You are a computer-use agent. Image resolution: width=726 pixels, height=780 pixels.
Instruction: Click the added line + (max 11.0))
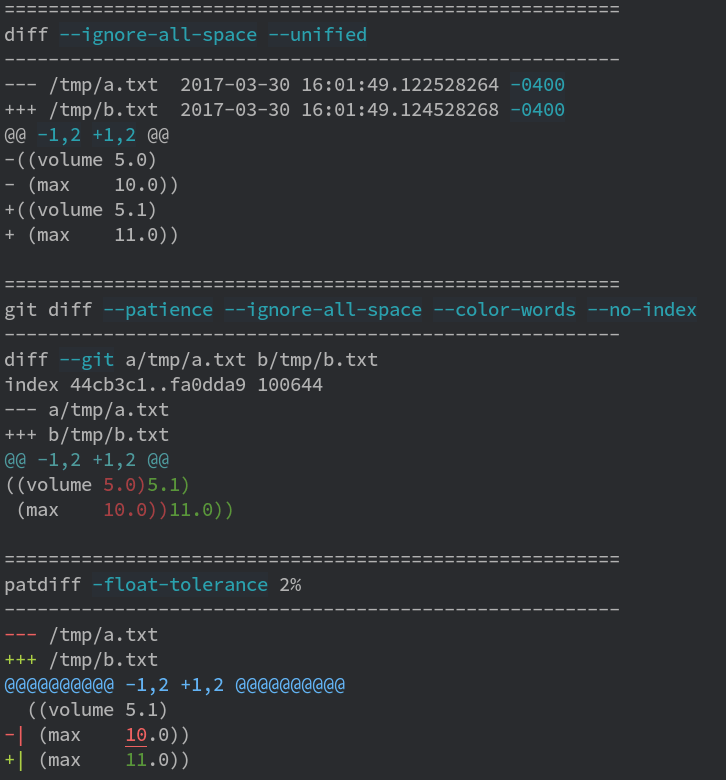tap(92, 235)
